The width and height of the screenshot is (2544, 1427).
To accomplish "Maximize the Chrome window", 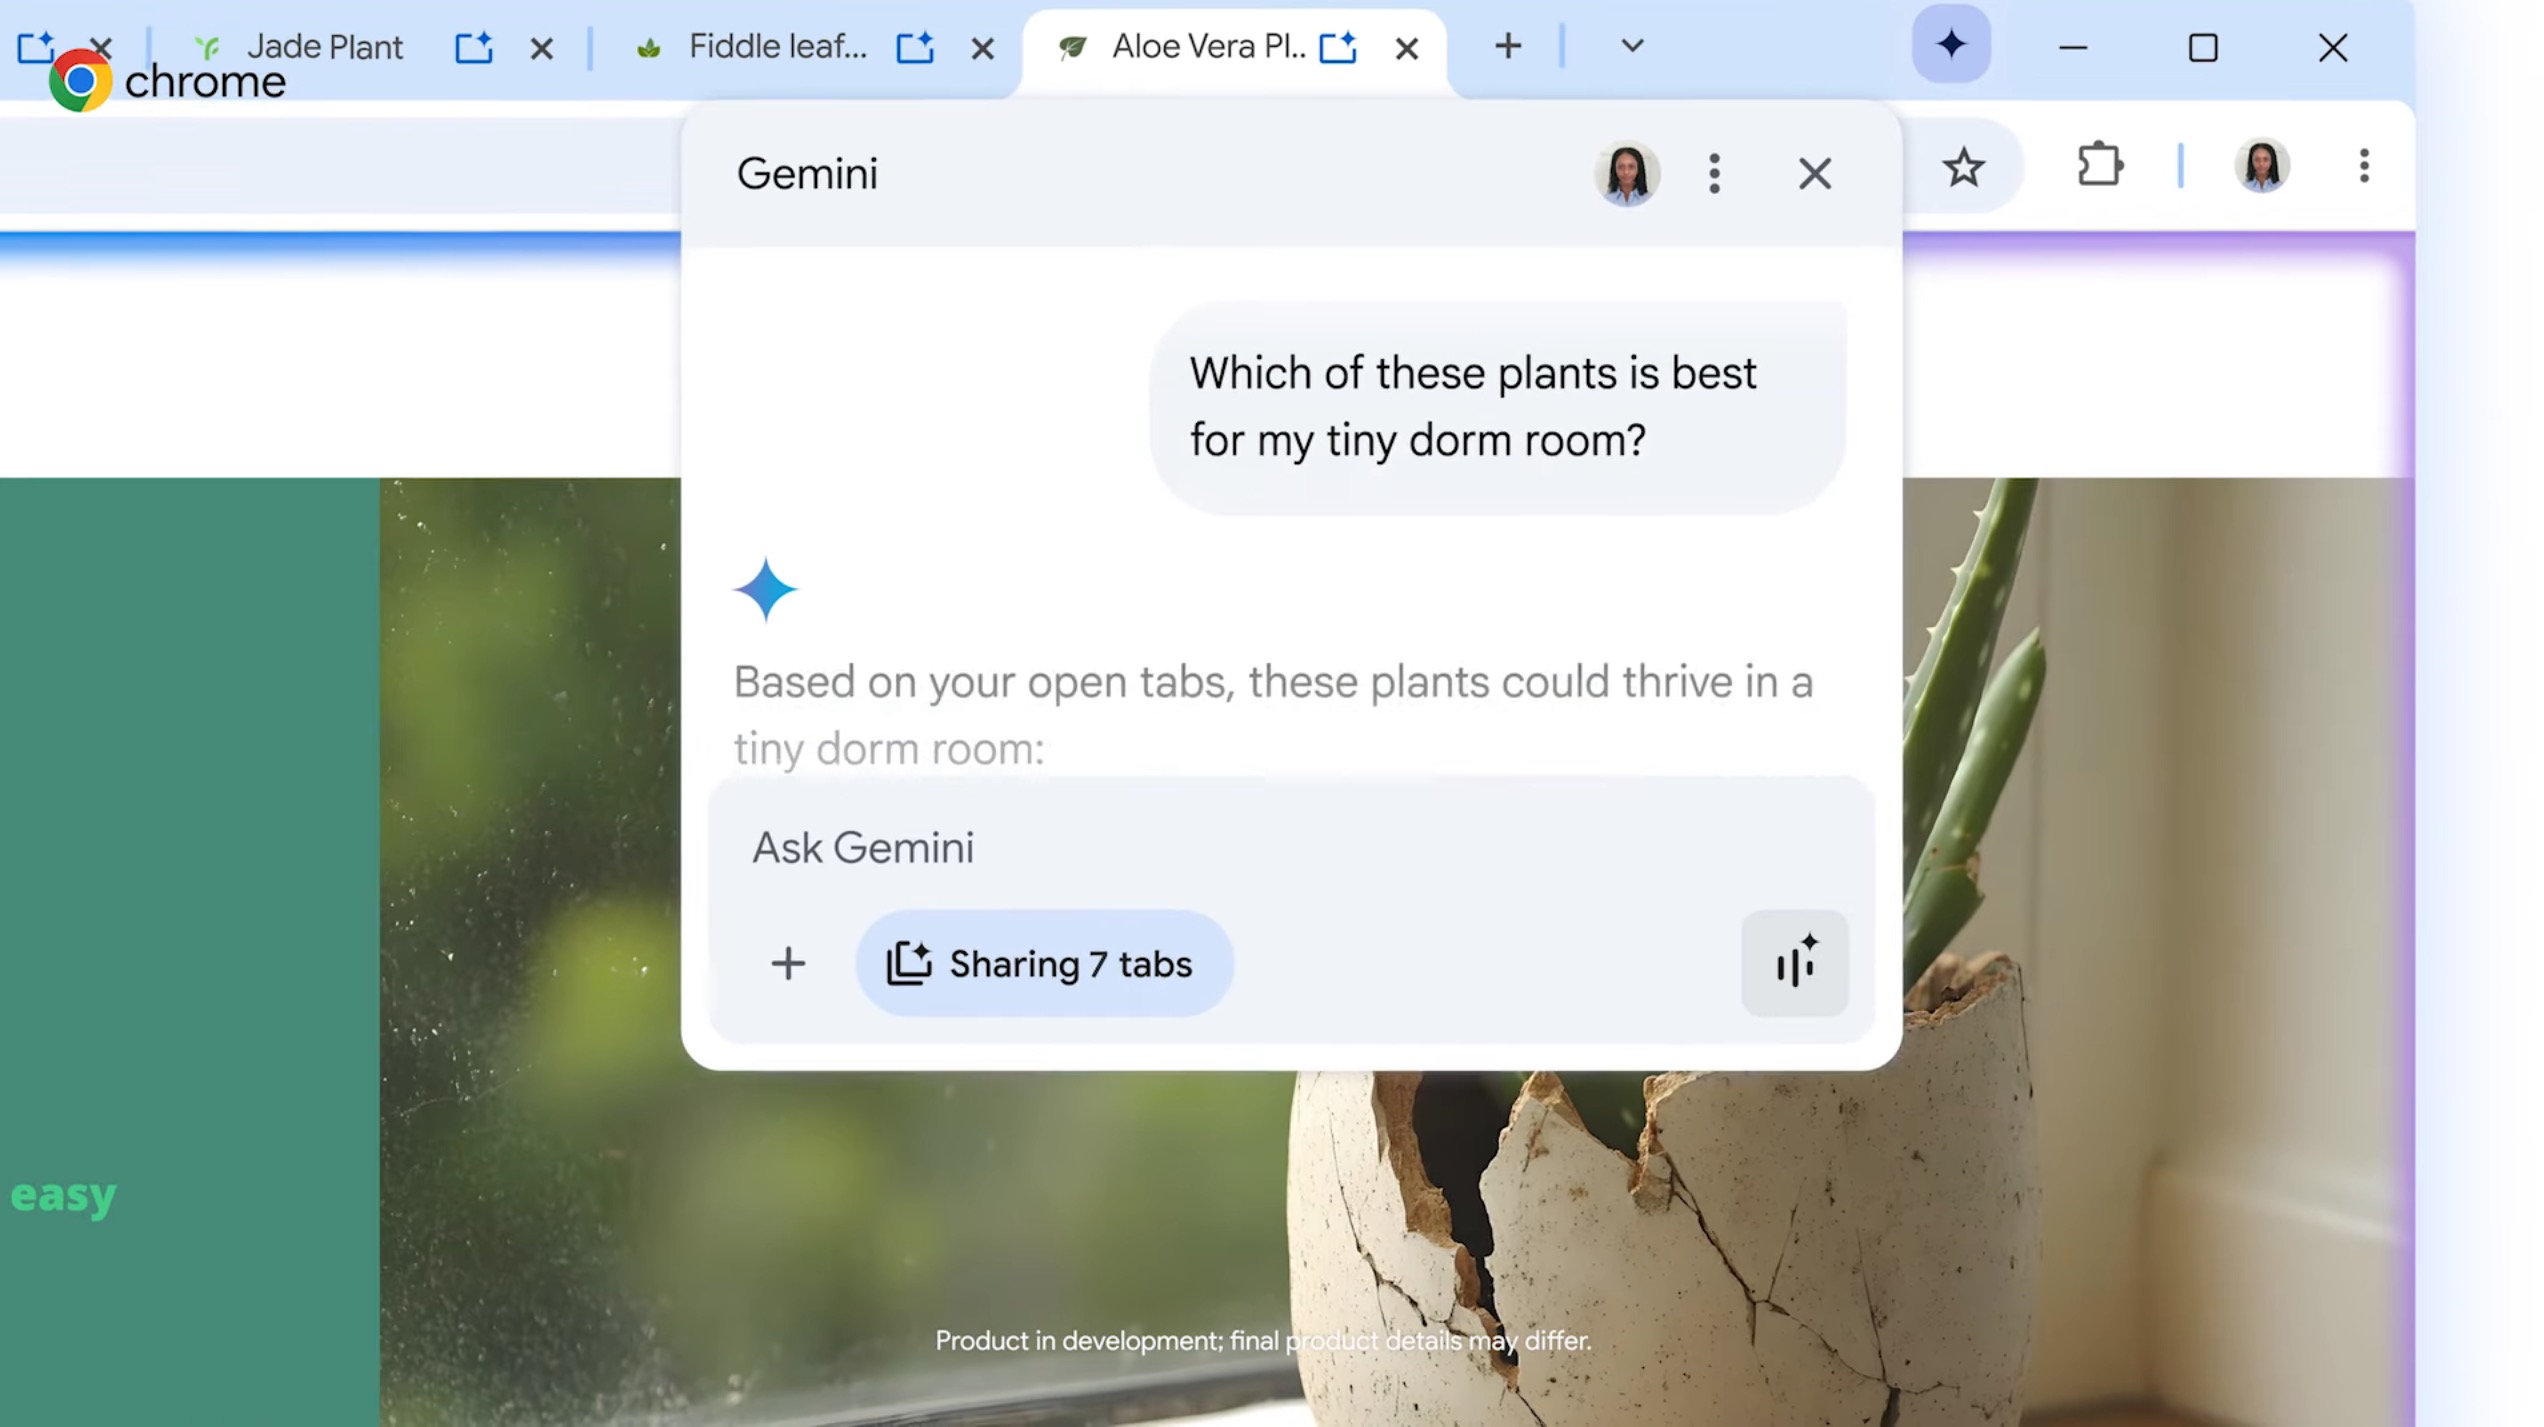I will [x=2203, y=47].
